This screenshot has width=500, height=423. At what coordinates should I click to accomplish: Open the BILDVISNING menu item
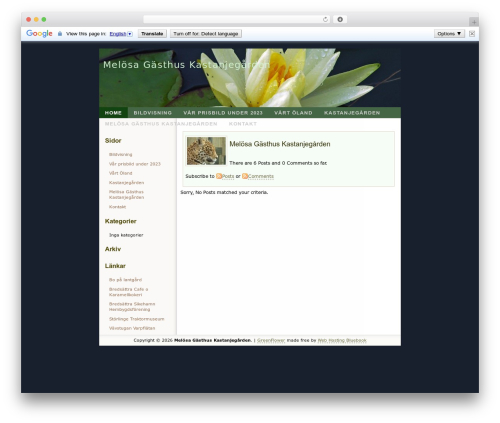pos(153,113)
